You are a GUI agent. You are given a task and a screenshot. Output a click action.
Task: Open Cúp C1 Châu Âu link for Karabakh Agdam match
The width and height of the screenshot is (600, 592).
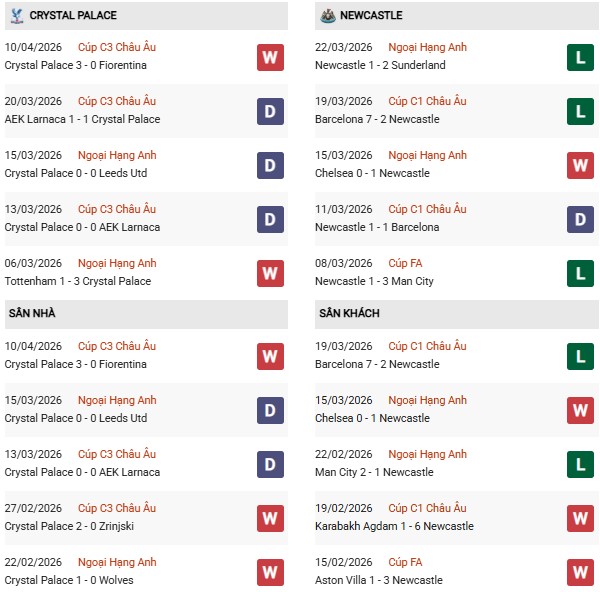point(427,508)
